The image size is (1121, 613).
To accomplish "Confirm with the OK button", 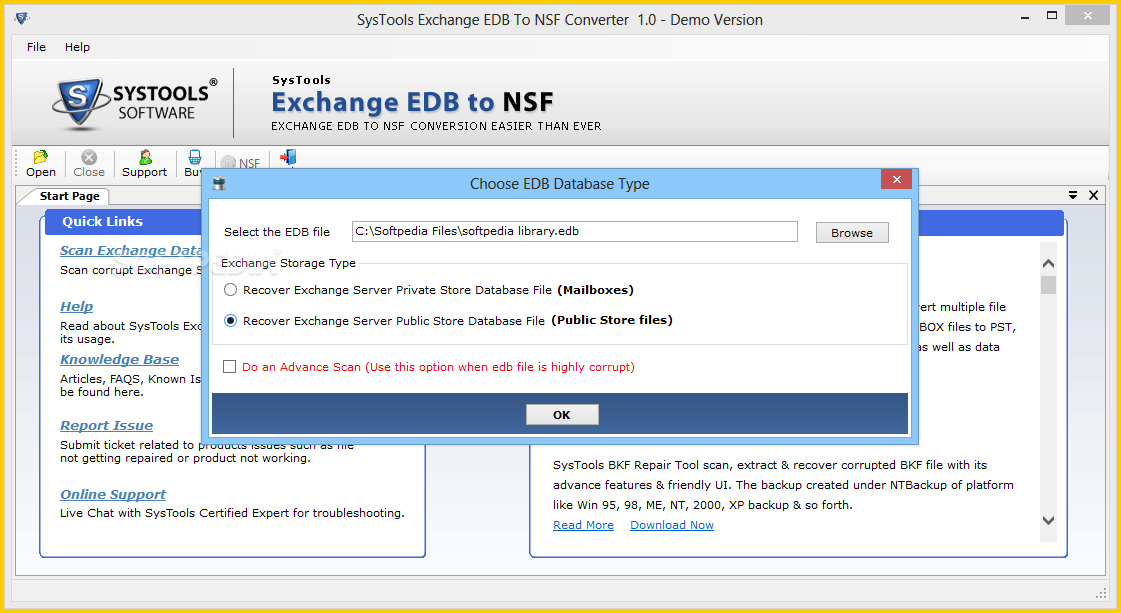I will point(562,415).
